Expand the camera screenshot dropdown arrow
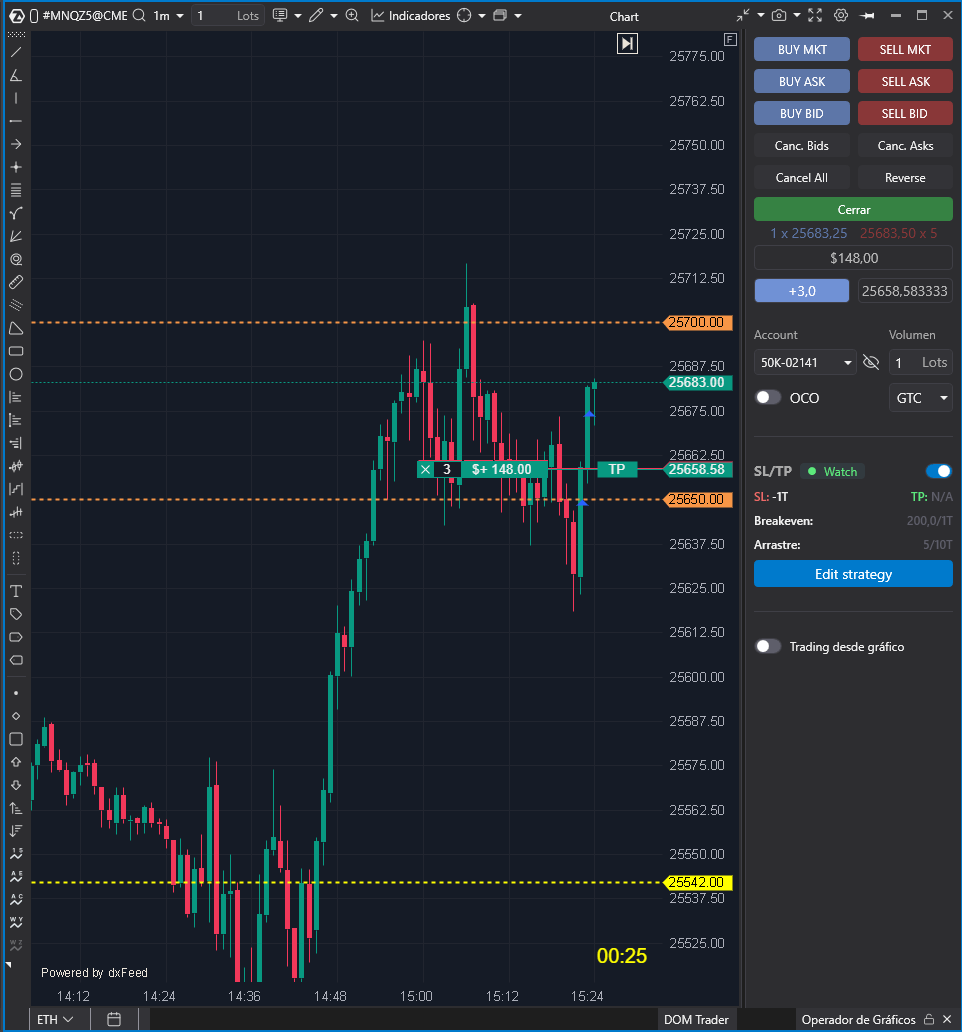Viewport: 962px width, 1032px height. tap(796, 15)
